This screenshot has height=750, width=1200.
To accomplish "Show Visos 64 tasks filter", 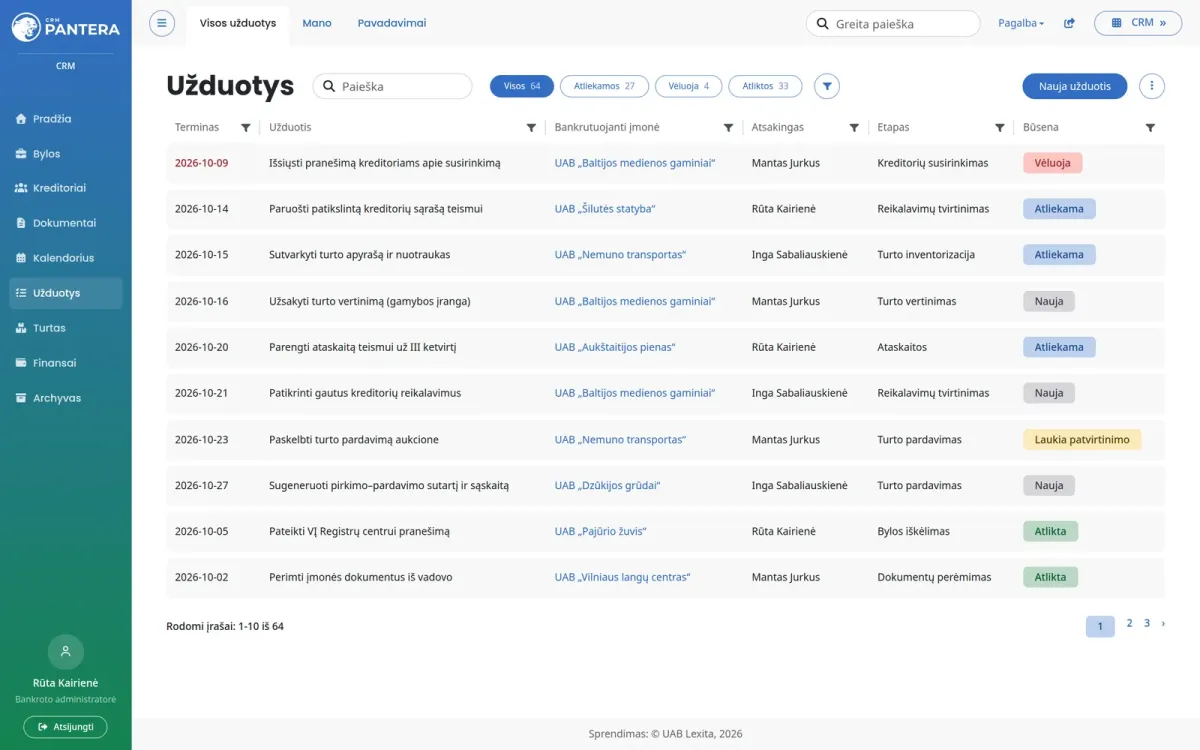I will [x=522, y=86].
